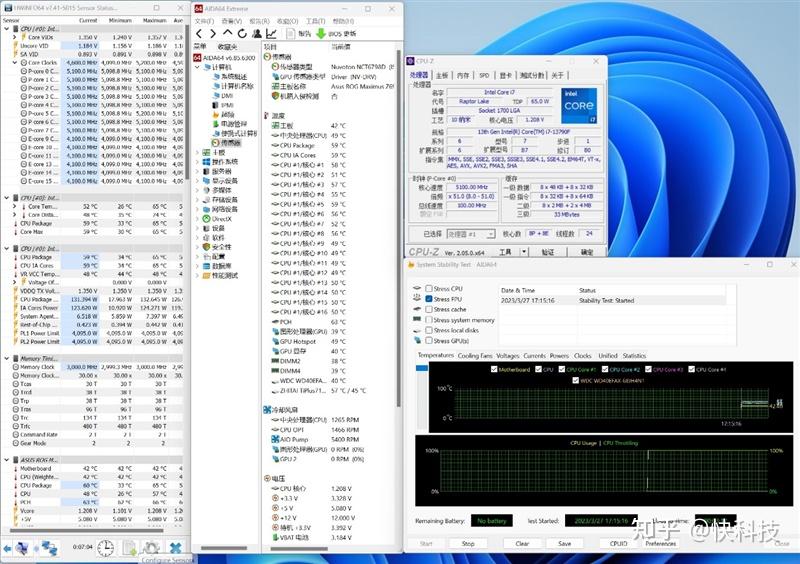
Task: Switch to SPD tab in CPU-Z
Action: coord(484,75)
